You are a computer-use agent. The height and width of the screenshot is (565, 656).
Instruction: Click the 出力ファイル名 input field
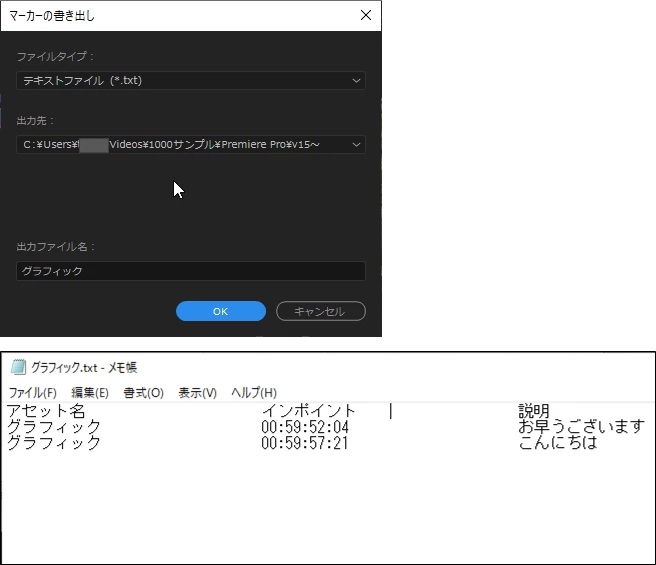[191, 271]
